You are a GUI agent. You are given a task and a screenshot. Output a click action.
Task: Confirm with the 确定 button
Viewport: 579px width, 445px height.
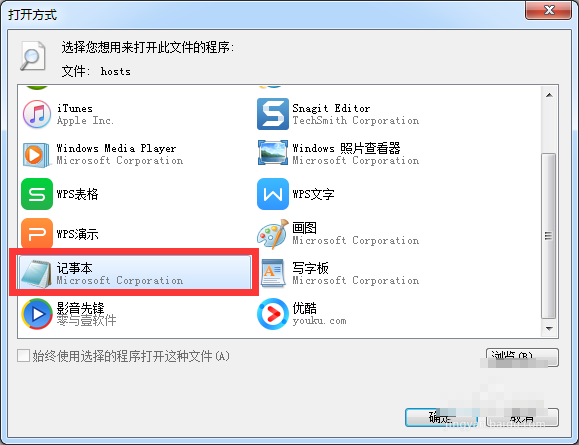(442, 418)
